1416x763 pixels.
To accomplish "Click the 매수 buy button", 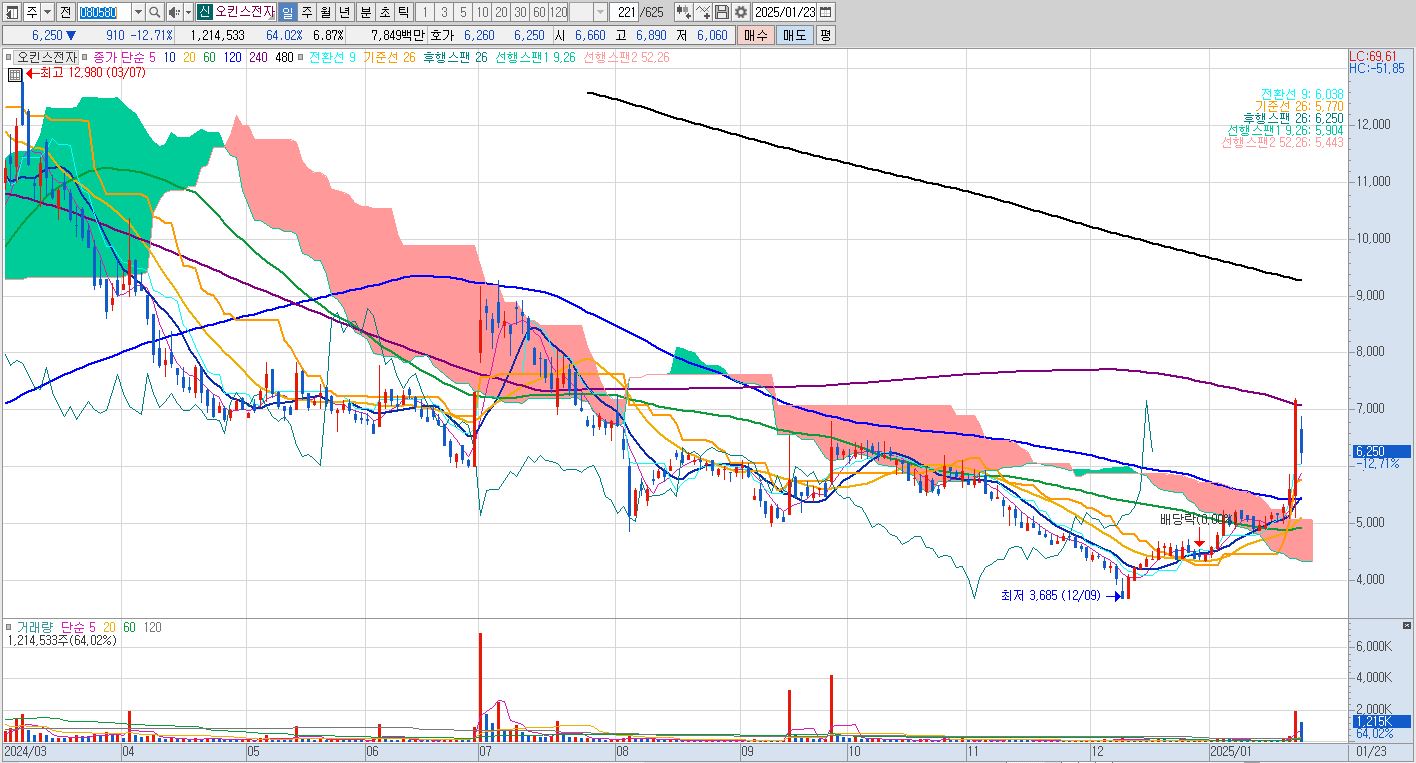I will click(x=755, y=35).
